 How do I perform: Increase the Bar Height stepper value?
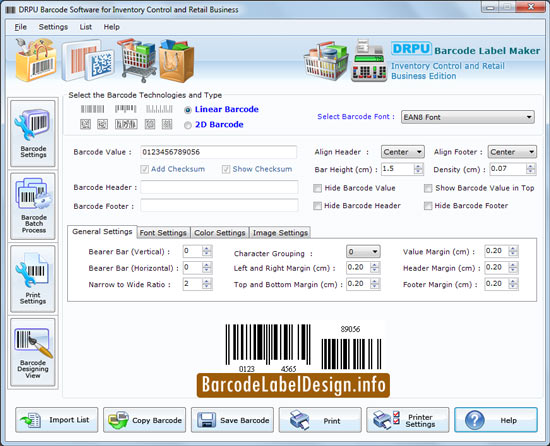(418, 166)
